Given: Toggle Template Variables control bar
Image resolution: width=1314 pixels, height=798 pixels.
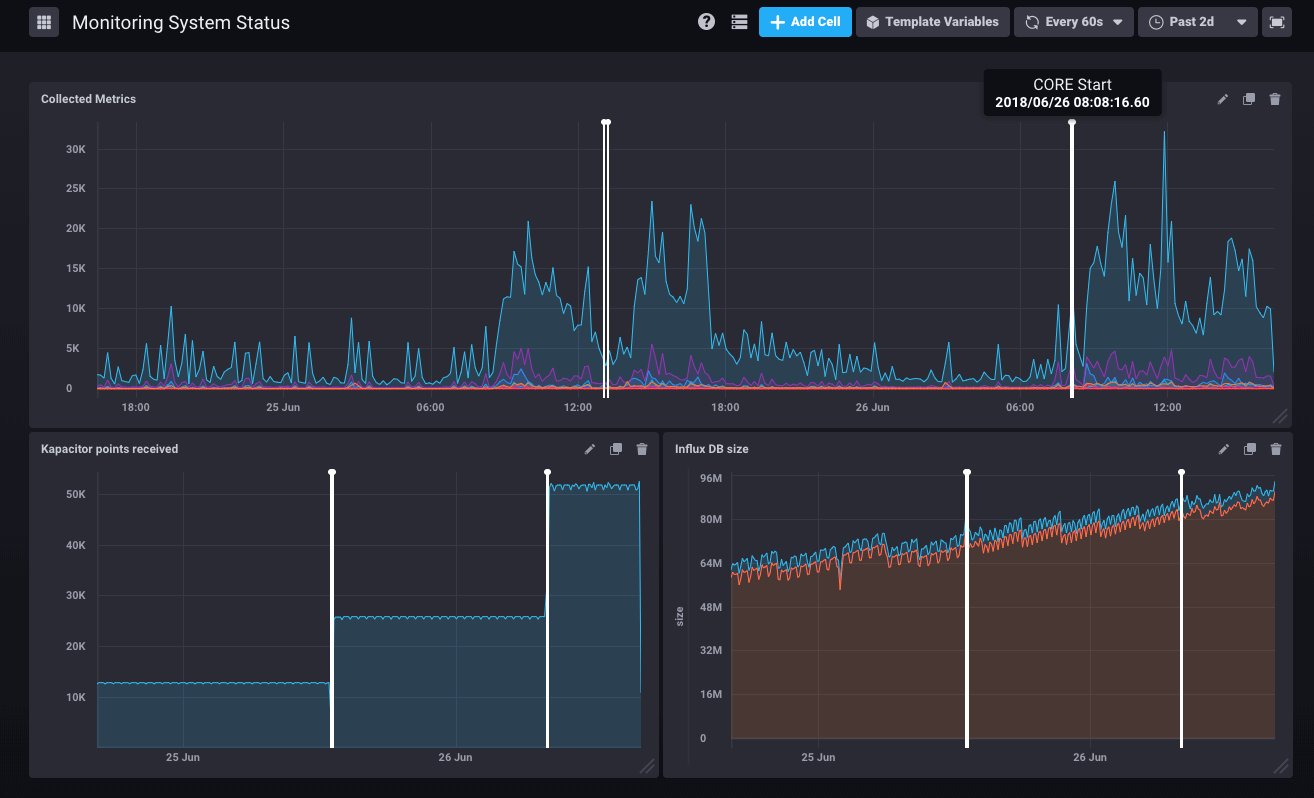Looking at the screenshot, I should [x=932, y=22].
